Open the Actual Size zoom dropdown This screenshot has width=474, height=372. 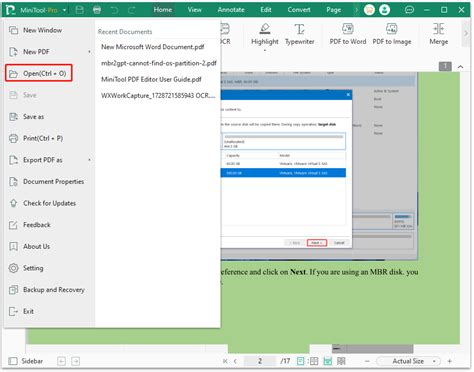coord(408,361)
